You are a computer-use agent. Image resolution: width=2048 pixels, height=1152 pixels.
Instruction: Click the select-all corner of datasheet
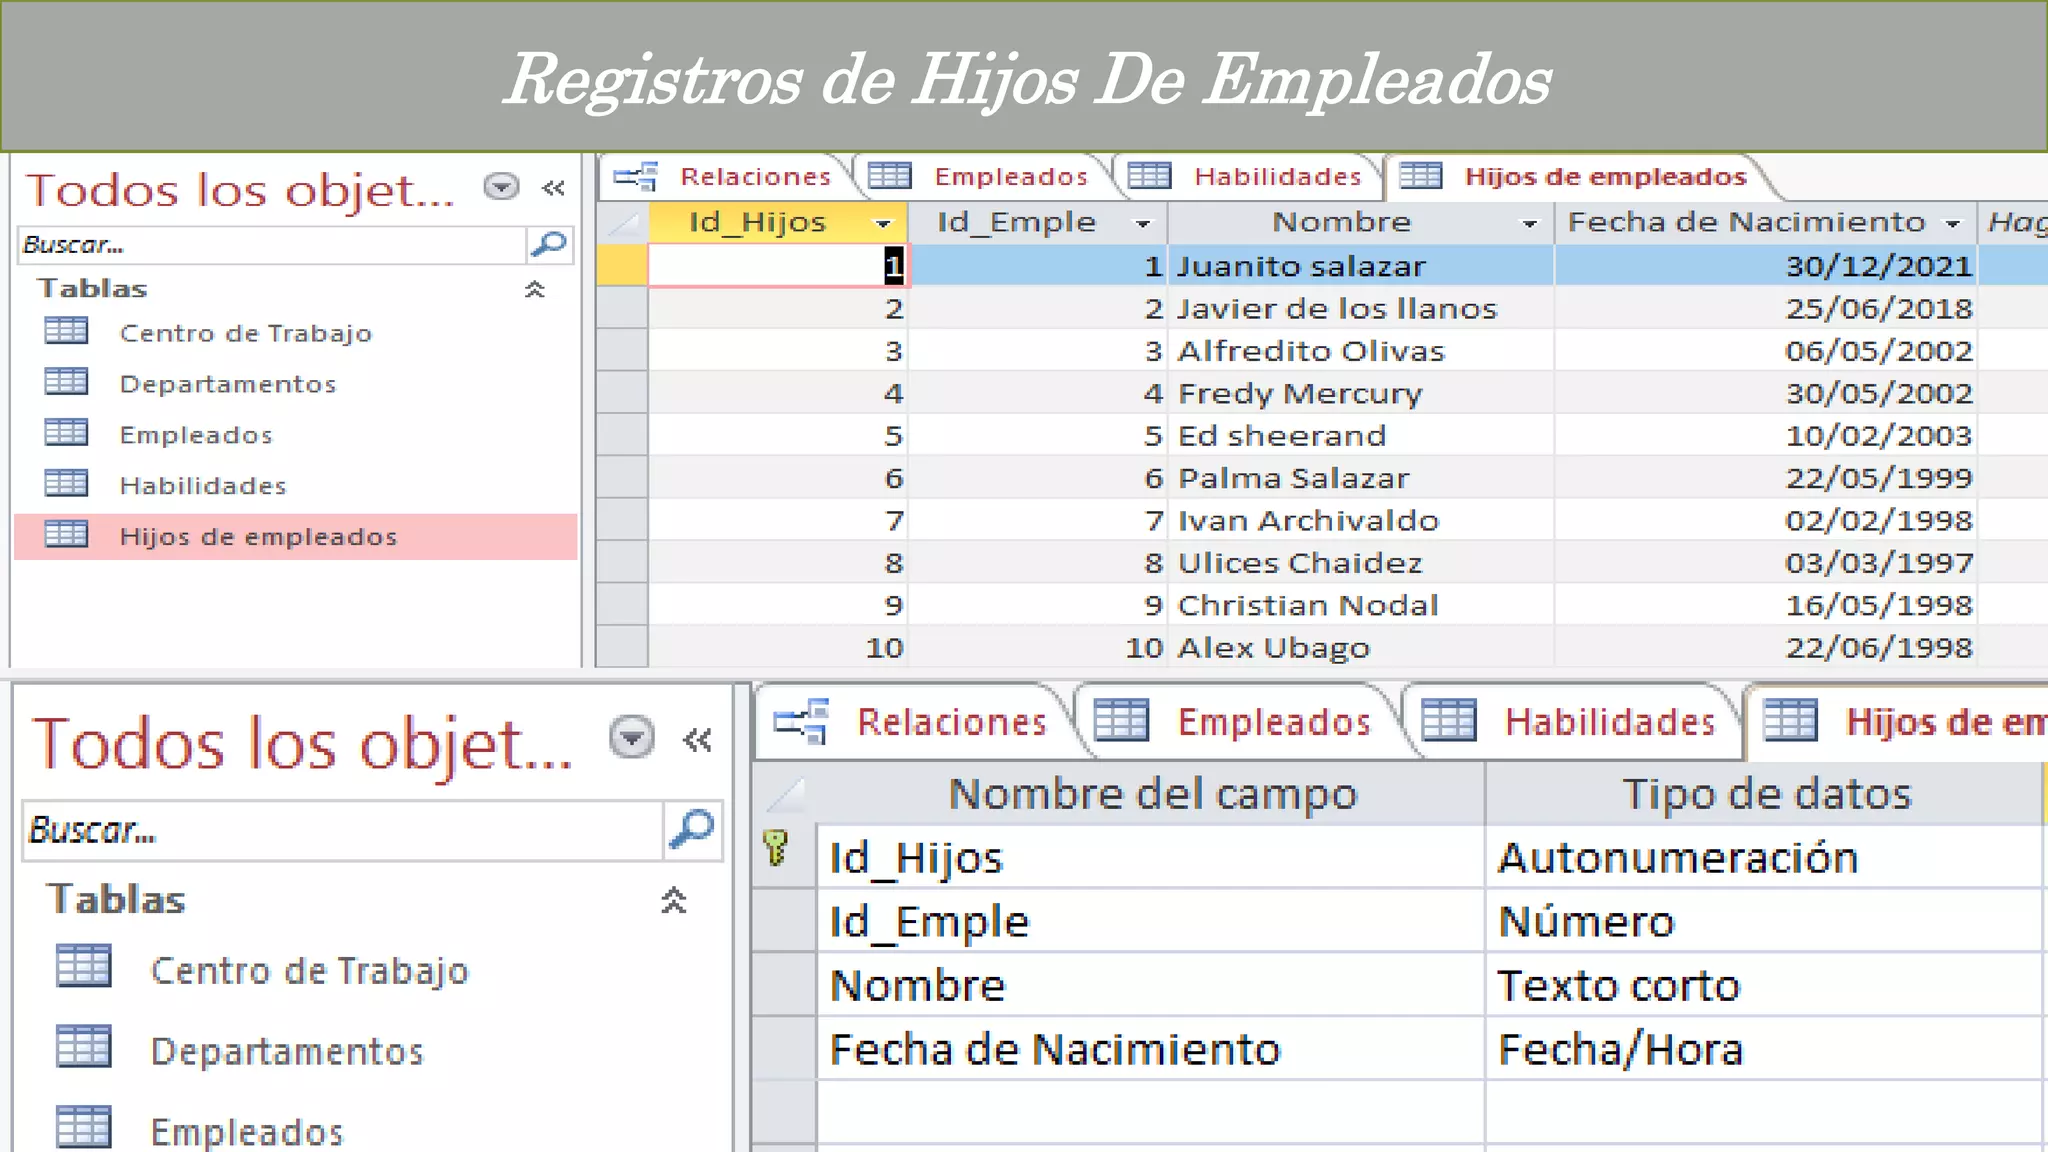point(623,222)
